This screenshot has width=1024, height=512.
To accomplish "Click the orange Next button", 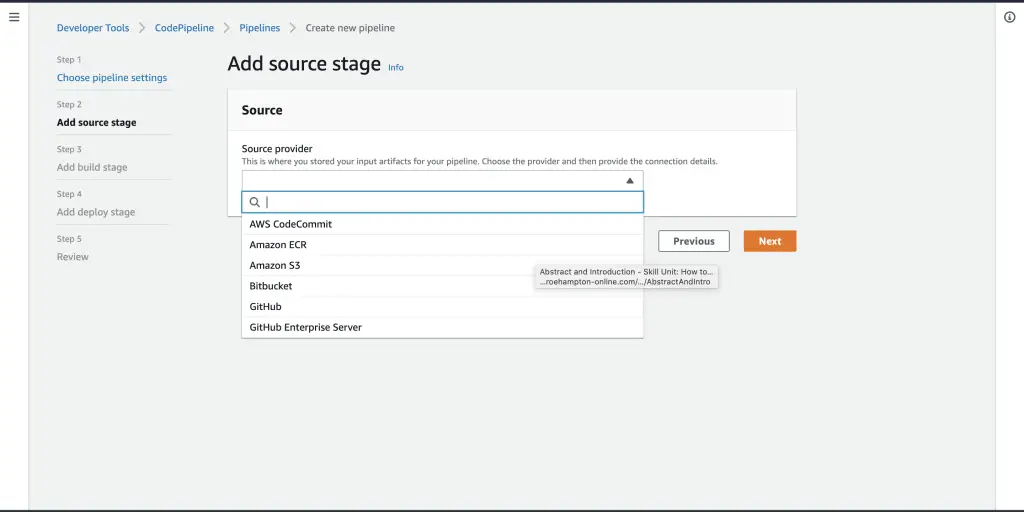I will click(x=770, y=241).
